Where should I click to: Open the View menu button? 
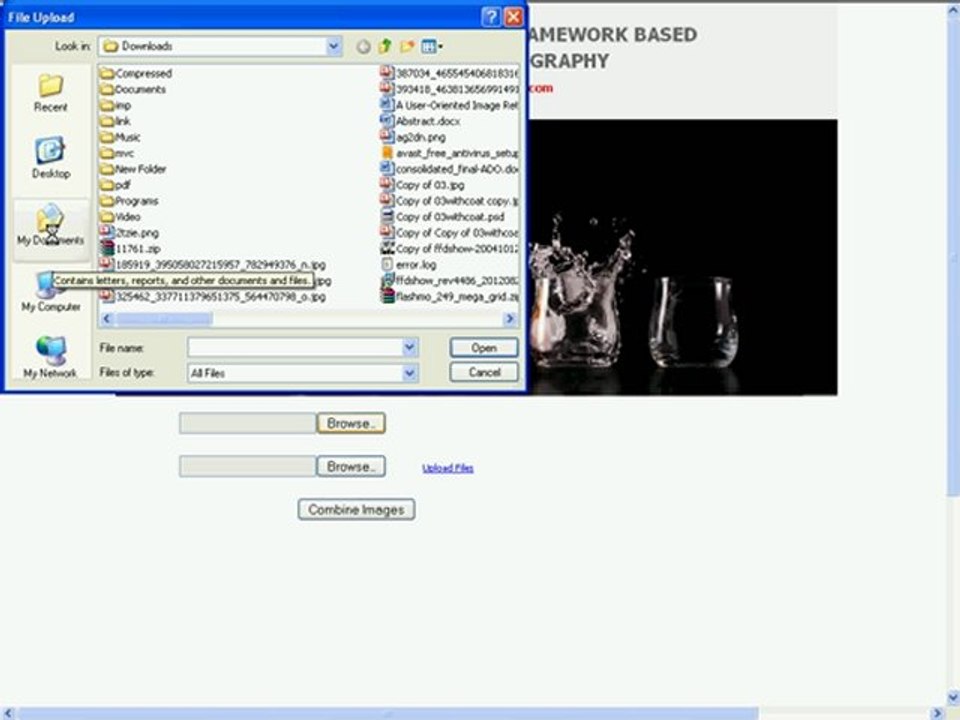(x=432, y=47)
